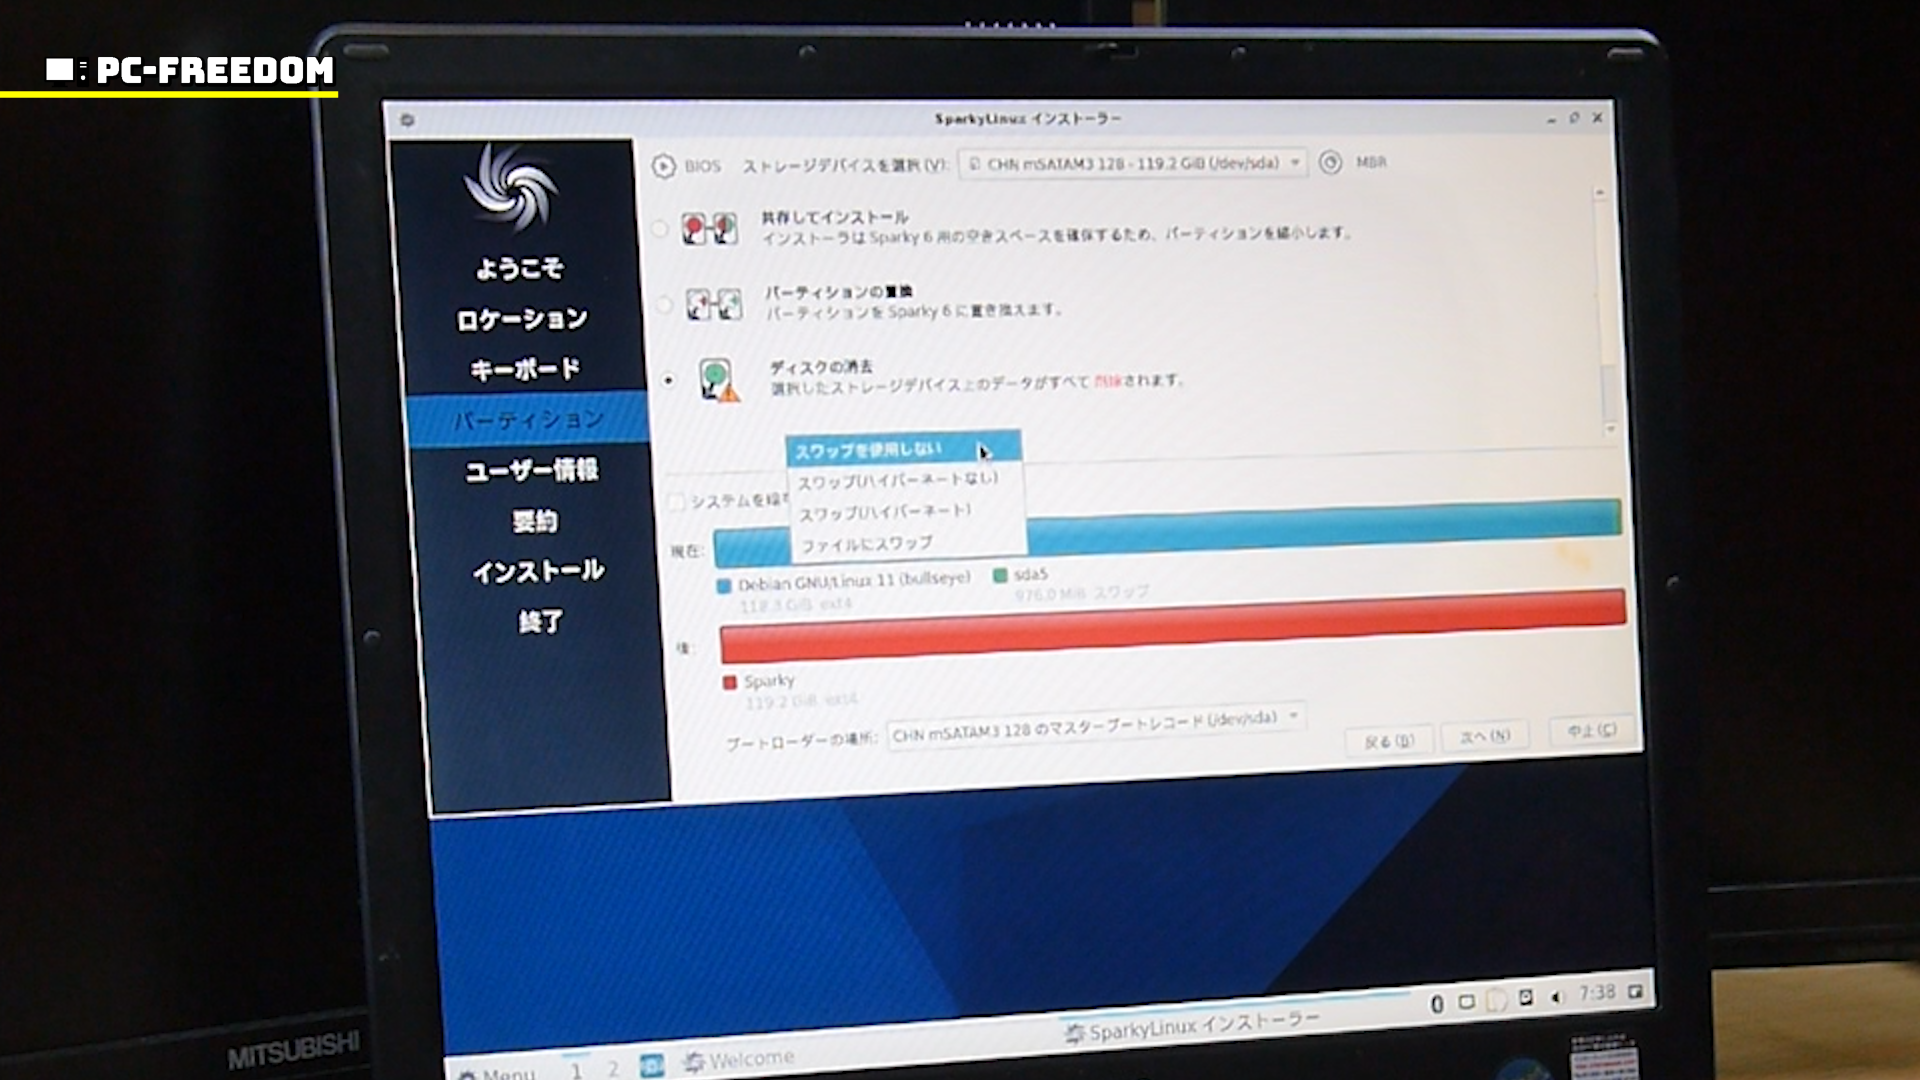Click the BIOS firmware icon
The image size is (1920, 1080).
(664, 166)
